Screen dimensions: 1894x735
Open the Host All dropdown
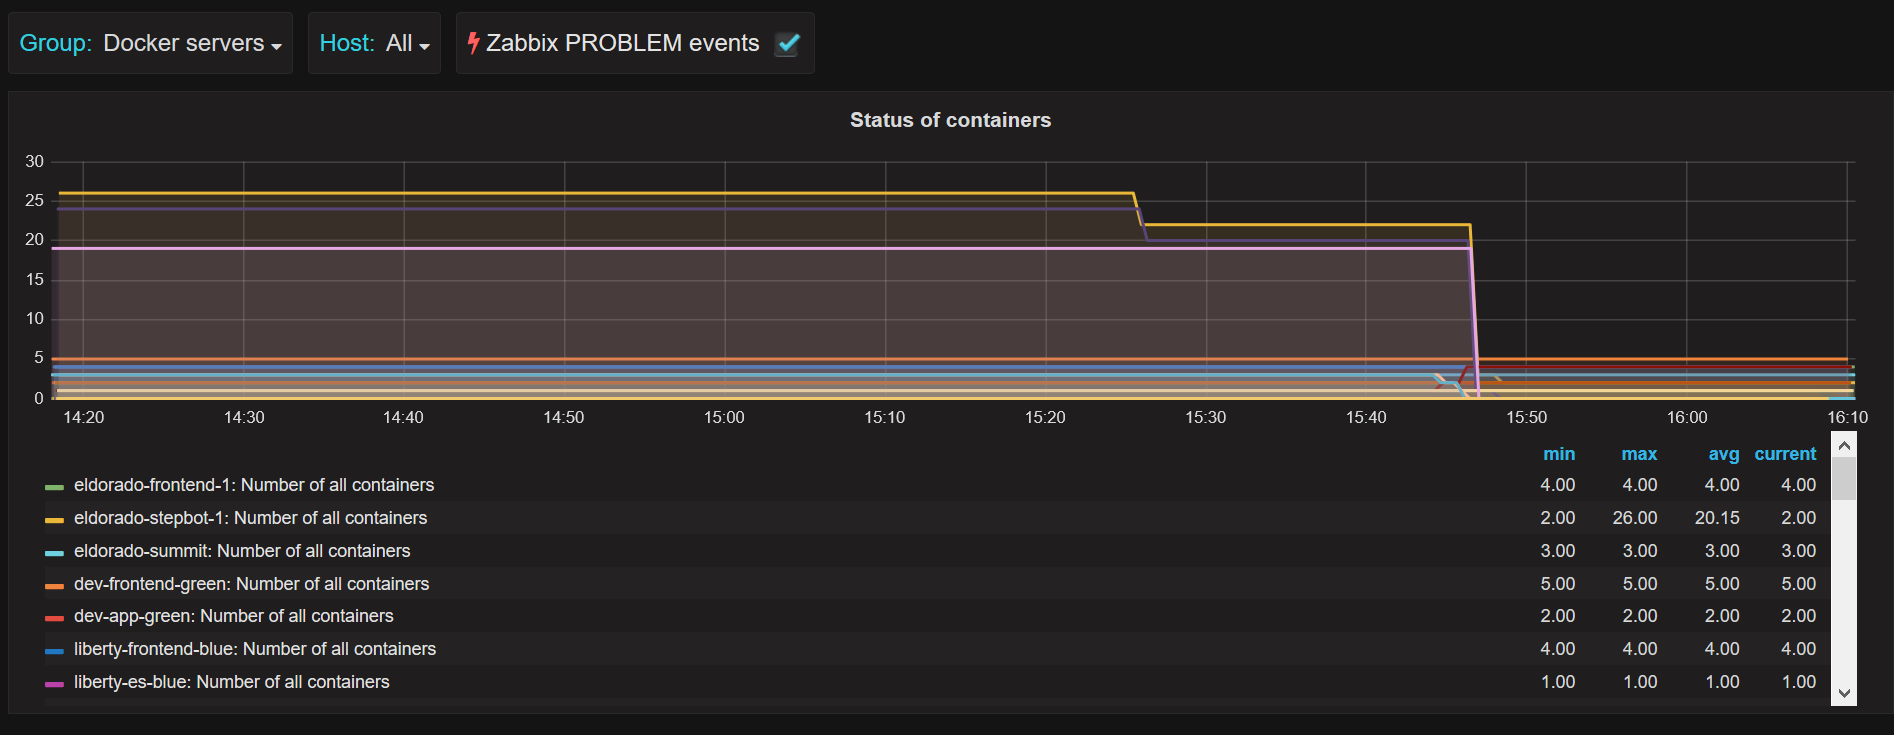[374, 43]
